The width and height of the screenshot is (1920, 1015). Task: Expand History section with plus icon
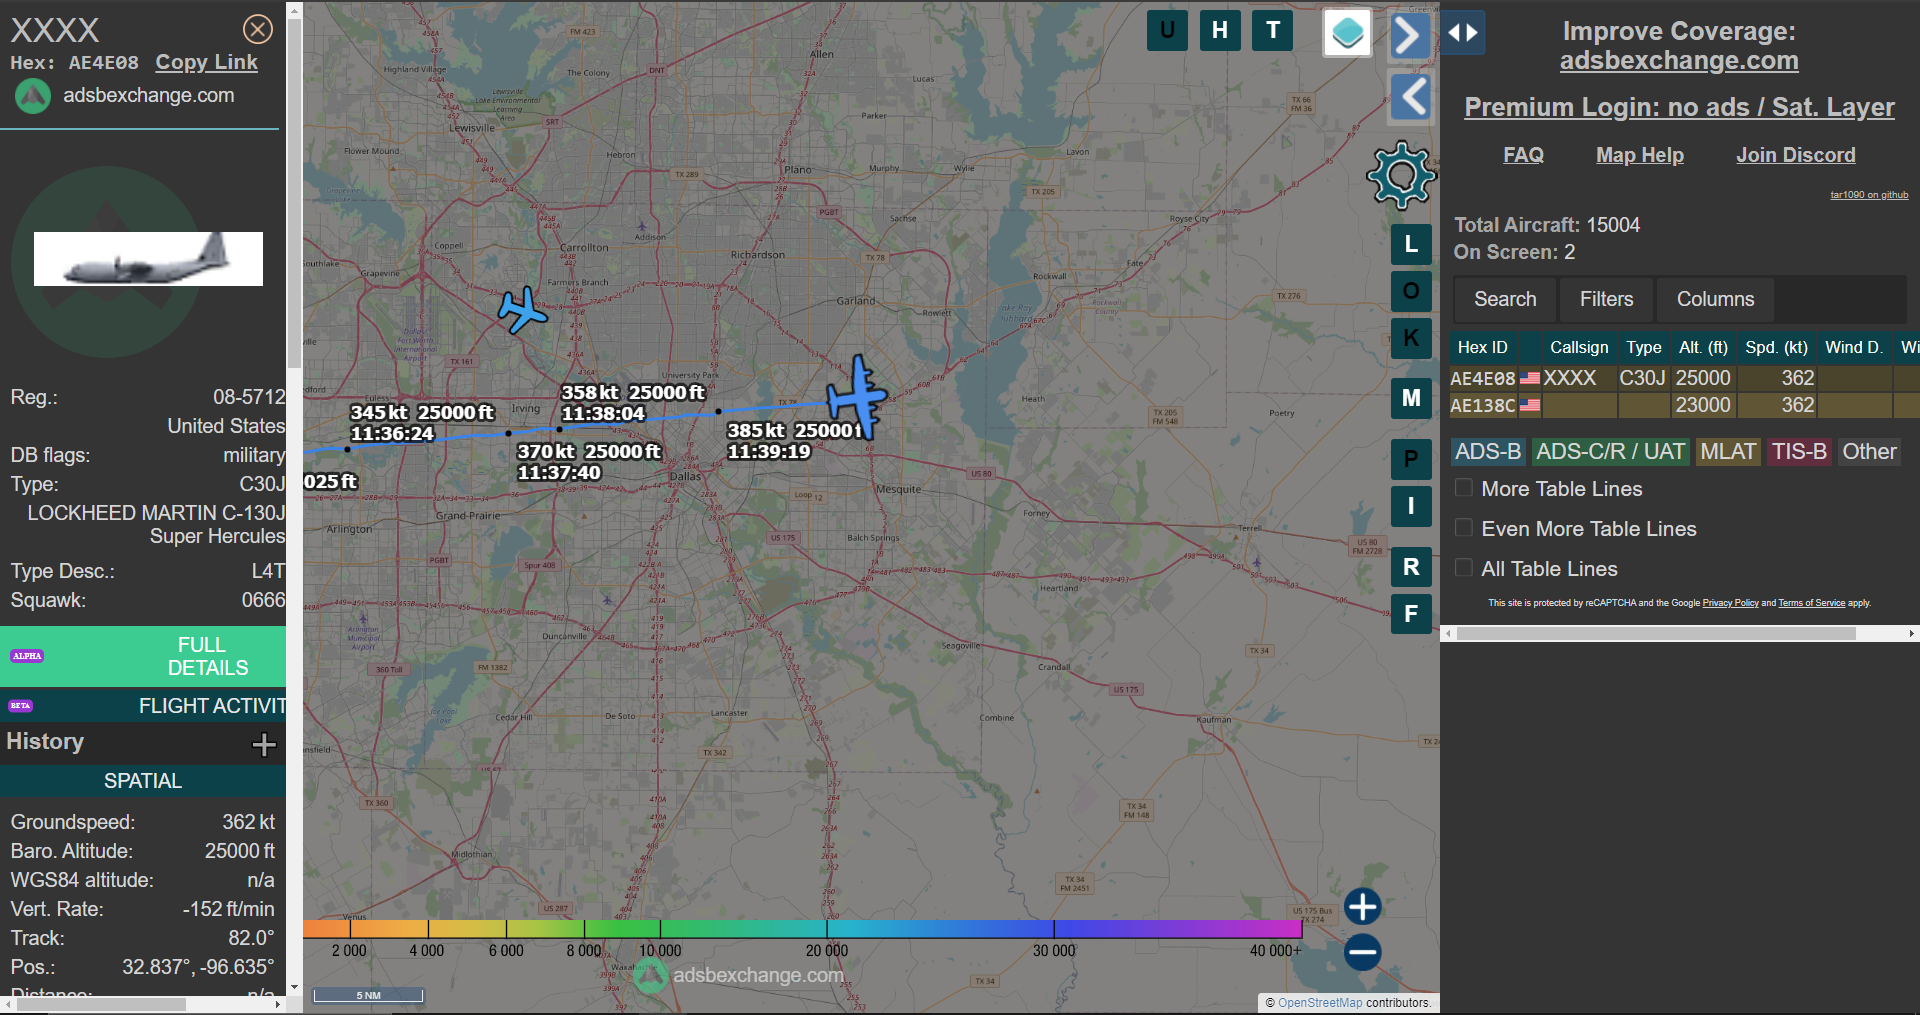click(264, 744)
